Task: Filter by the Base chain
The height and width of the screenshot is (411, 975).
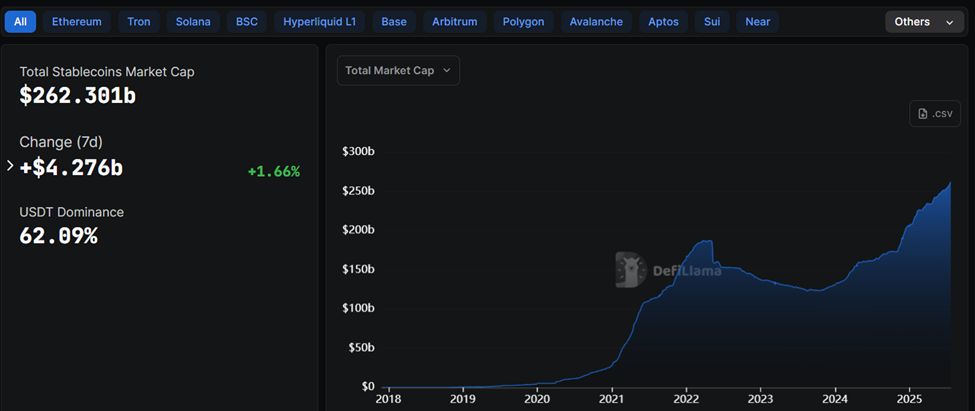Action: (x=394, y=21)
